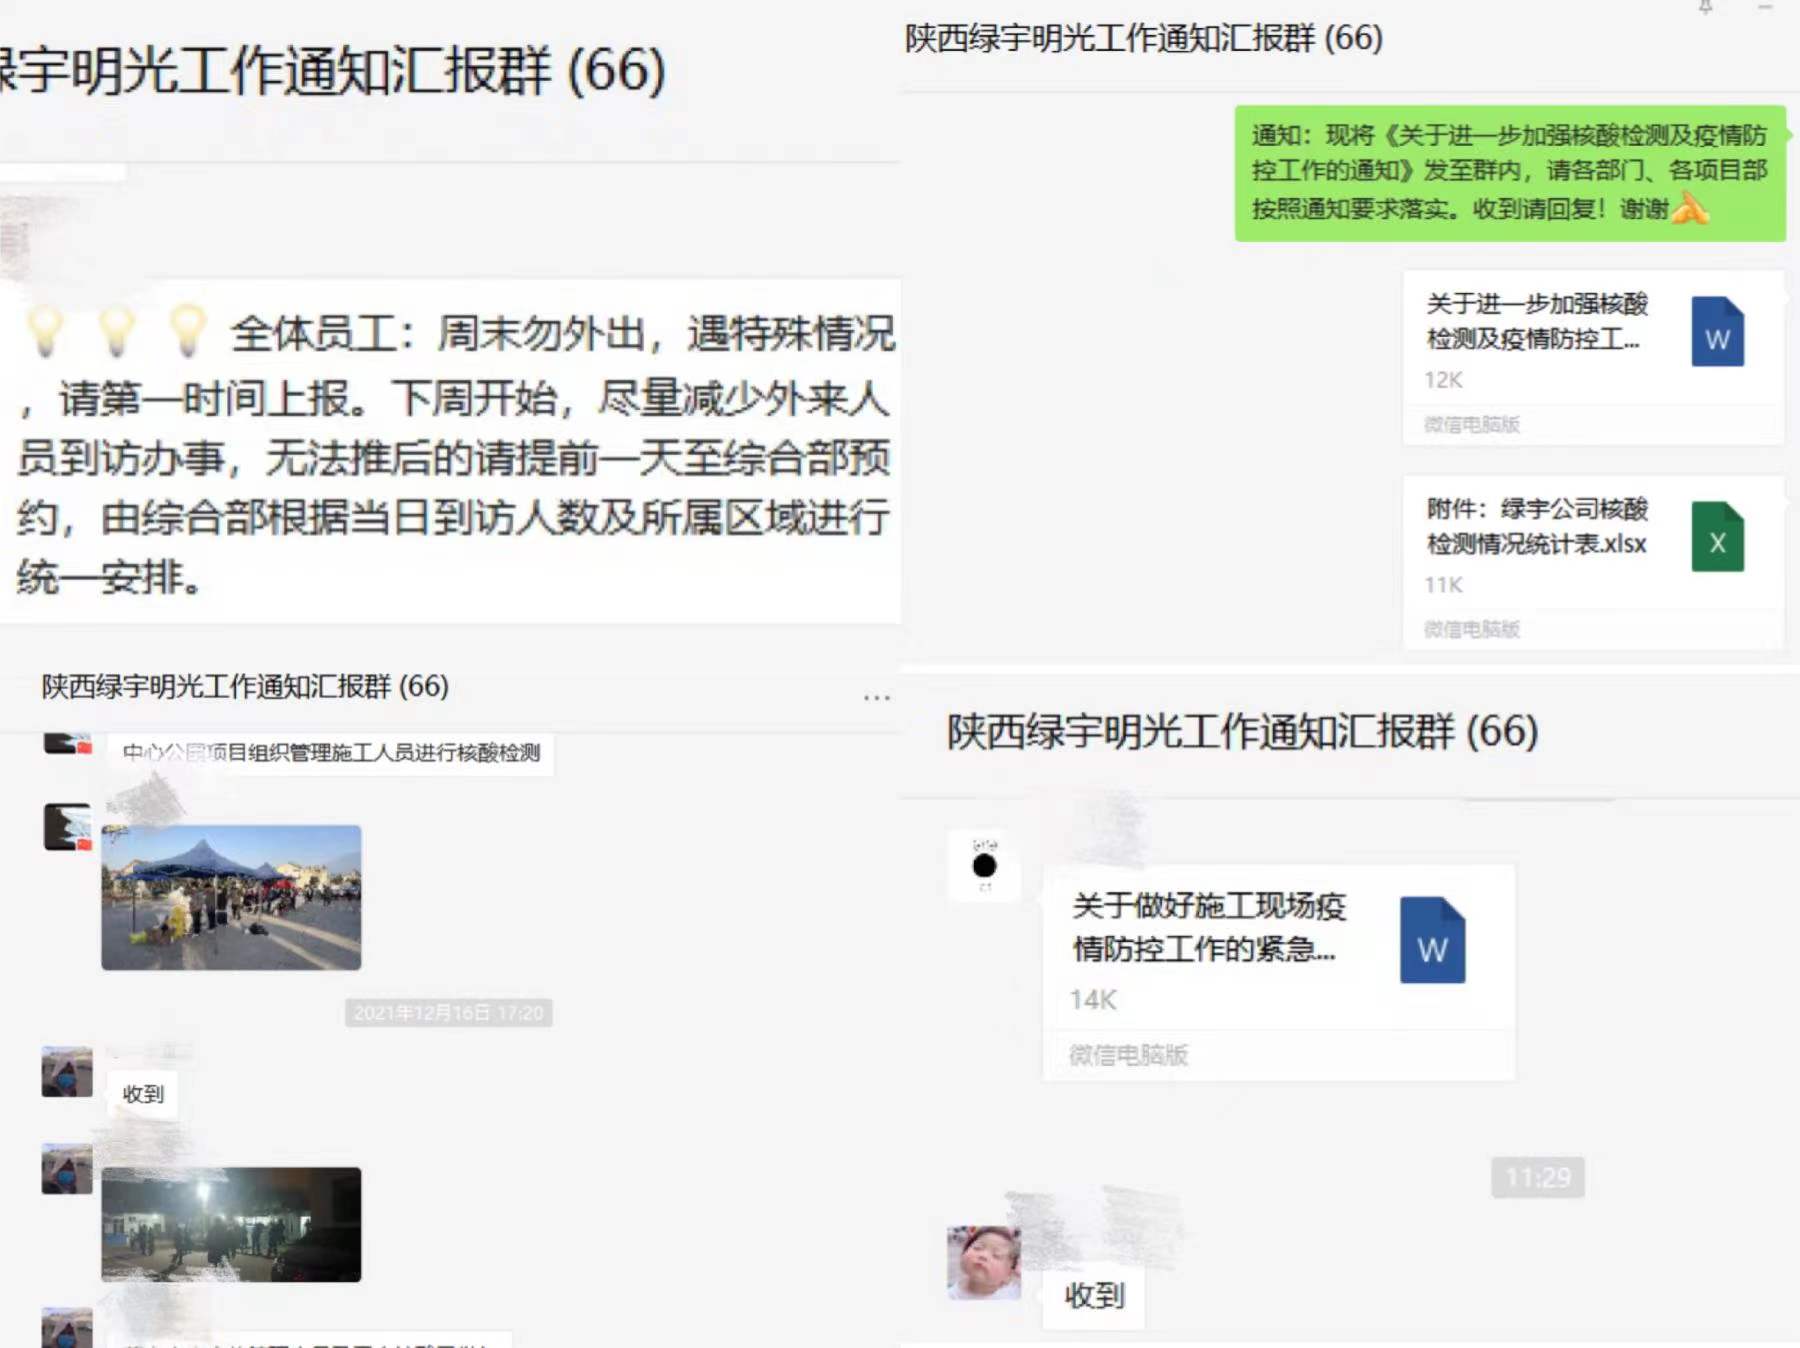Click the timestamp 11:29
The width and height of the screenshot is (1800, 1348).
tap(1539, 1177)
